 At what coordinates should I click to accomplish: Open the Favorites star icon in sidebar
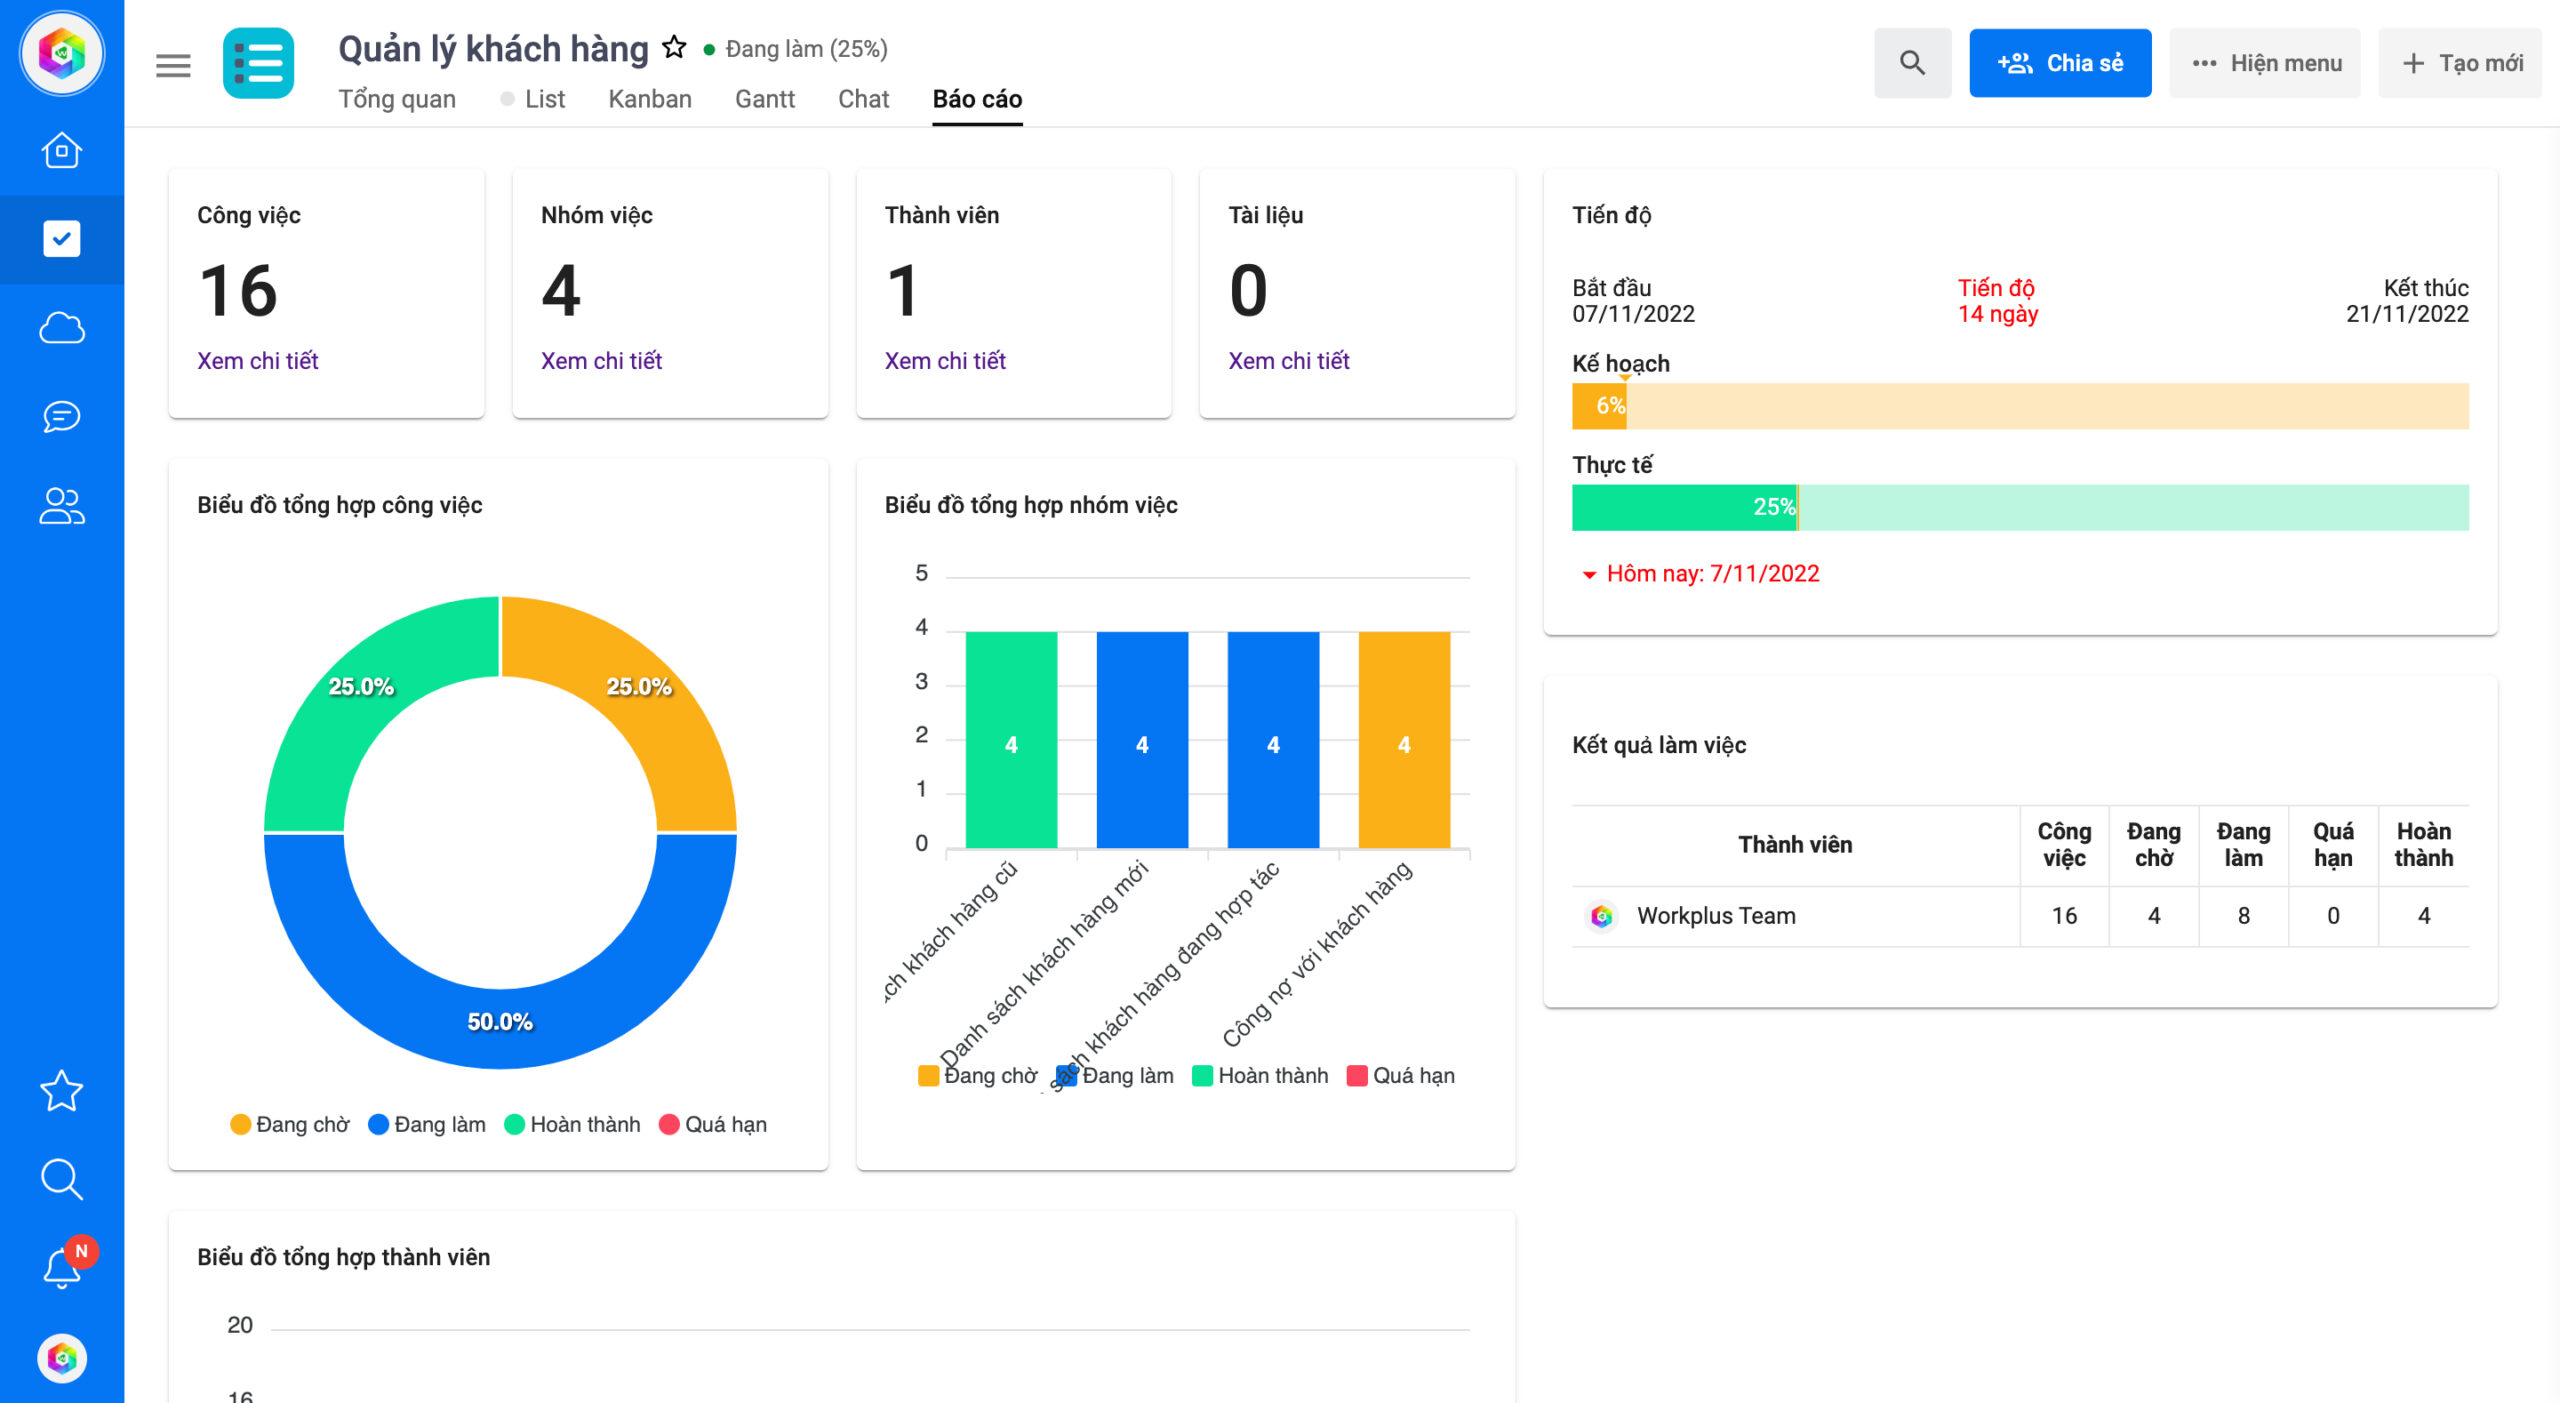(62, 1090)
